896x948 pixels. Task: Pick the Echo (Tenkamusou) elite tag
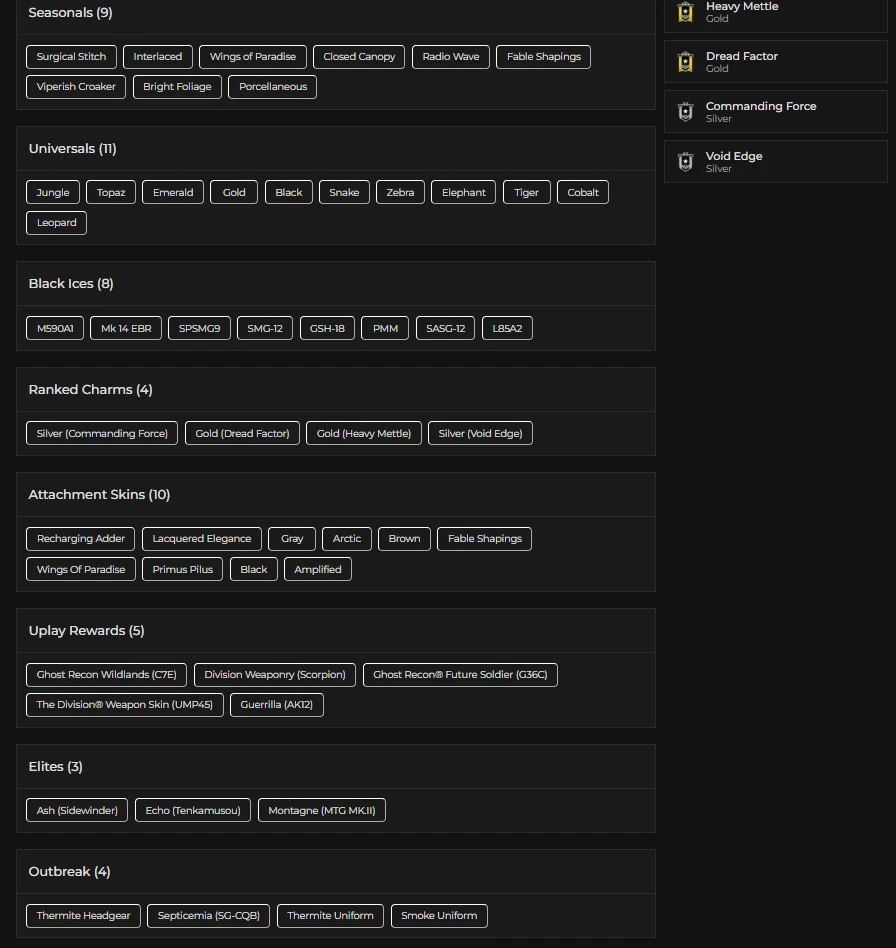(193, 811)
